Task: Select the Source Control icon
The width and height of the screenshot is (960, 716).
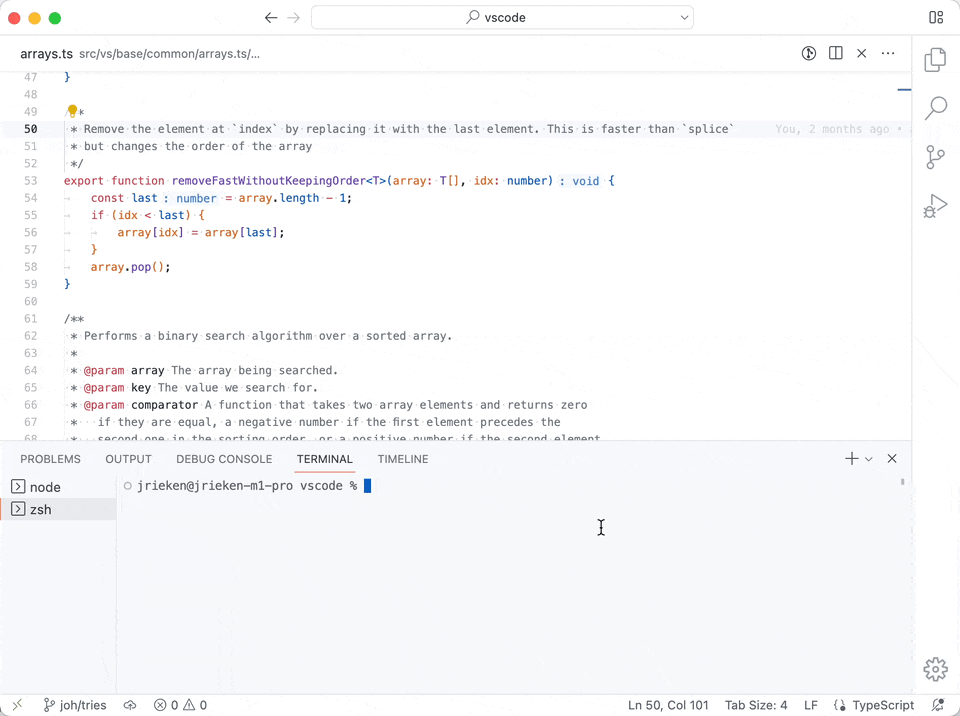Action: [935, 157]
